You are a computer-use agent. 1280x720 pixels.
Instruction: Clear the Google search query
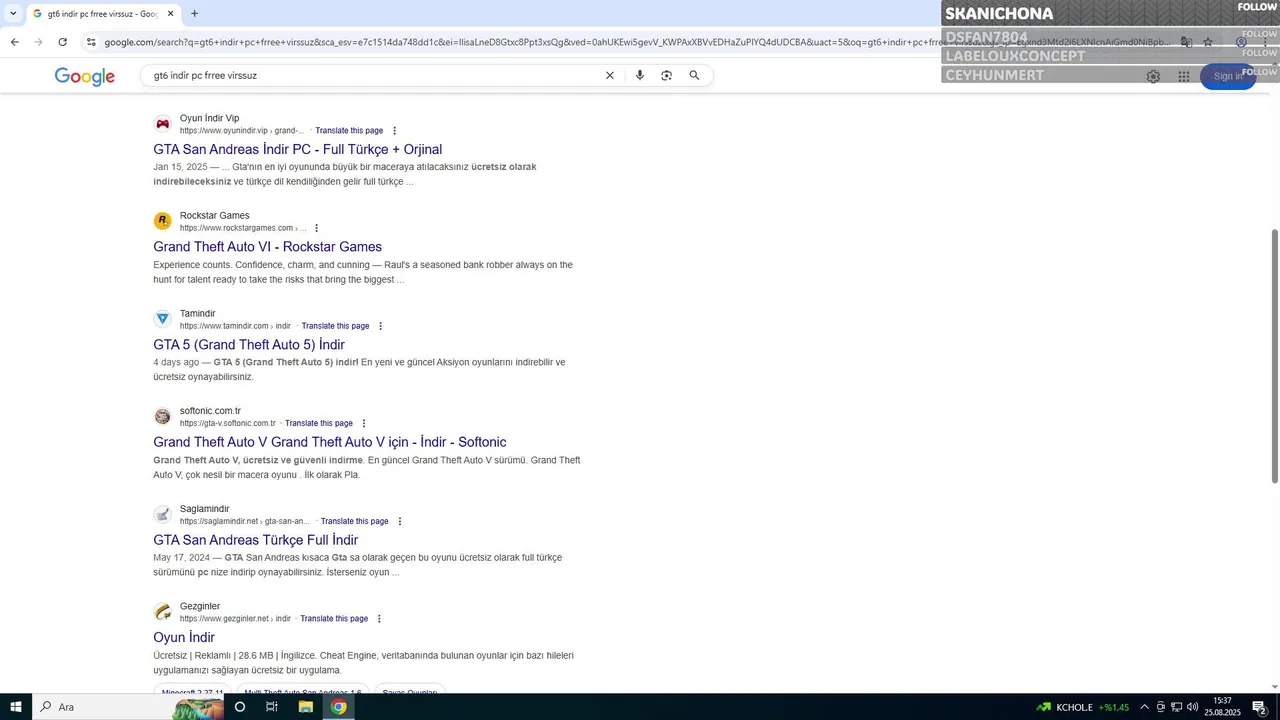(x=610, y=75)
